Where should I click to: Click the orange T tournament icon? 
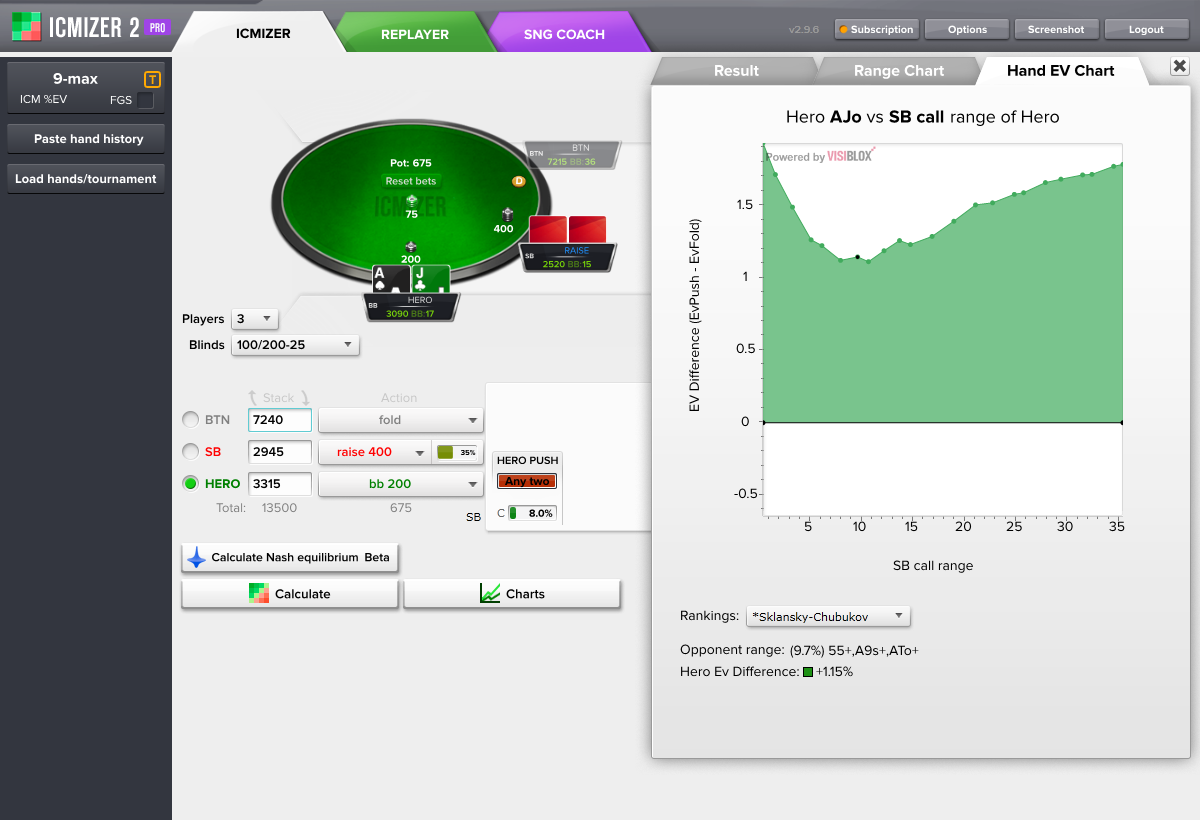pos(152,79)
